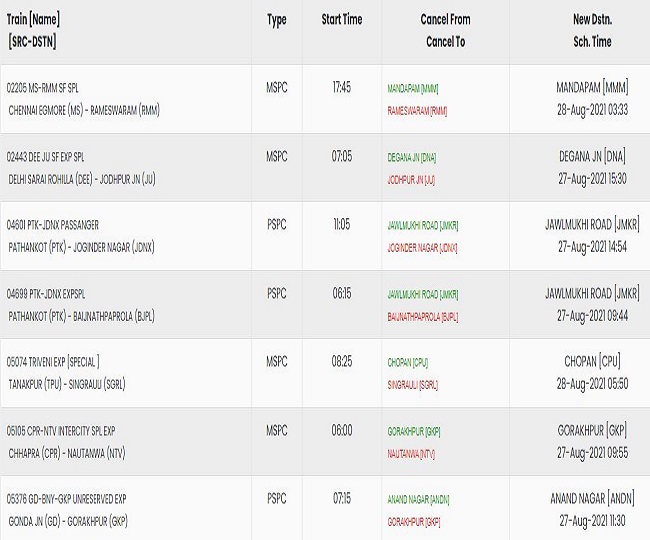Open 05105 CPR-NTV INTERCITY SPL EXP
Screen dimensions: 650x540
tap(61, 431)
